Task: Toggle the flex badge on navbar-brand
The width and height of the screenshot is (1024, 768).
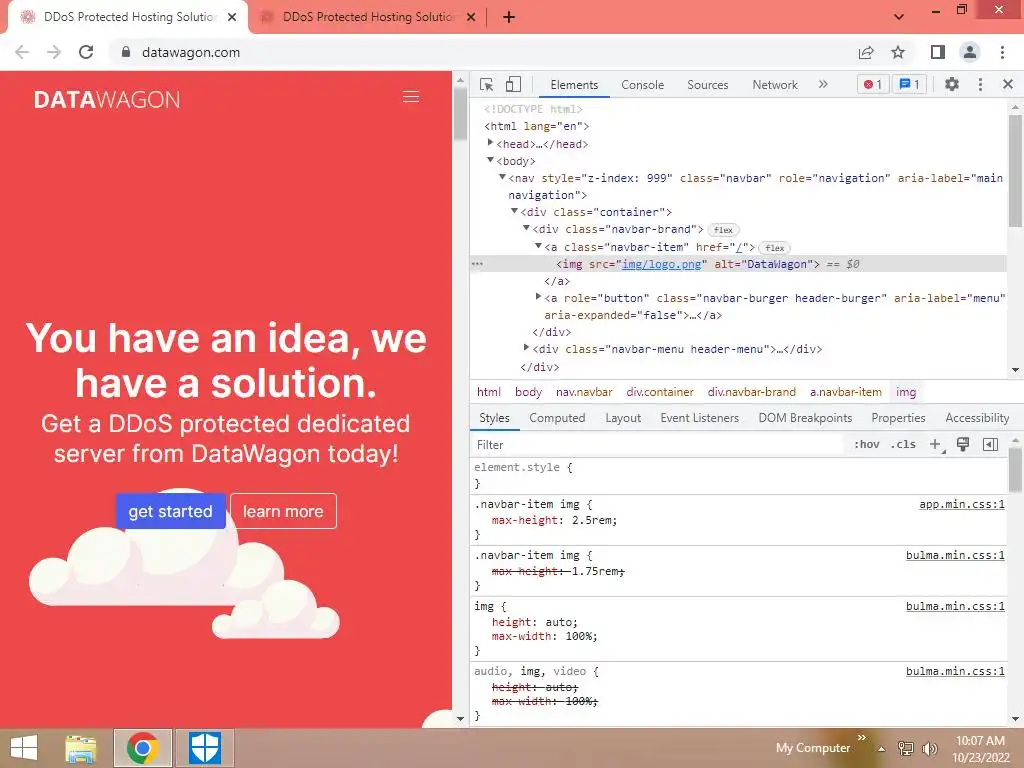Action: click(x=723, y=230)
